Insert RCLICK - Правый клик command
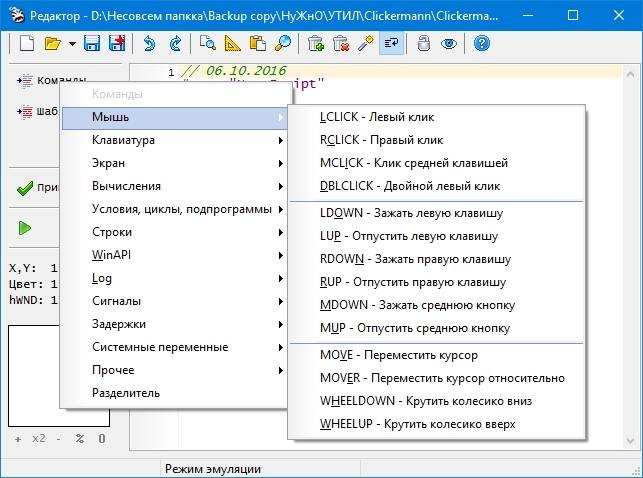This screenshot has height=478, width=643. point(437,140)
